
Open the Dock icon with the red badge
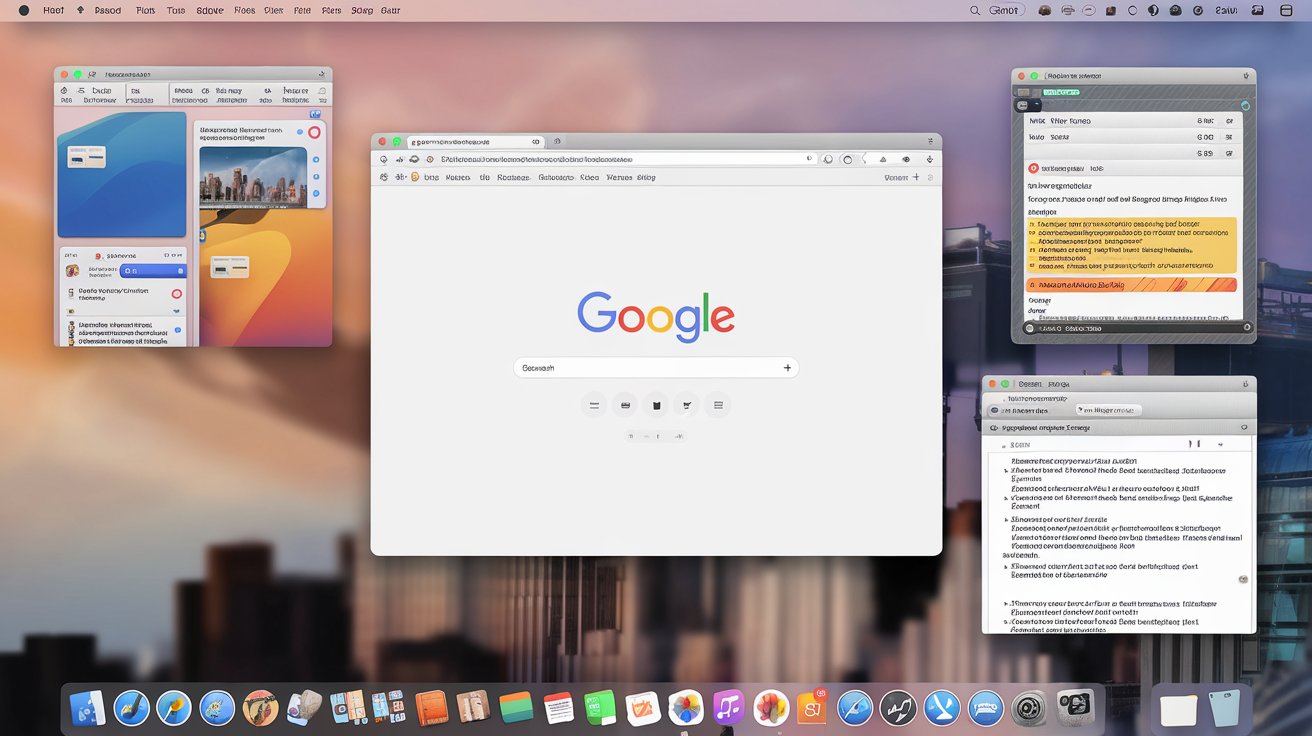(813, 708)
